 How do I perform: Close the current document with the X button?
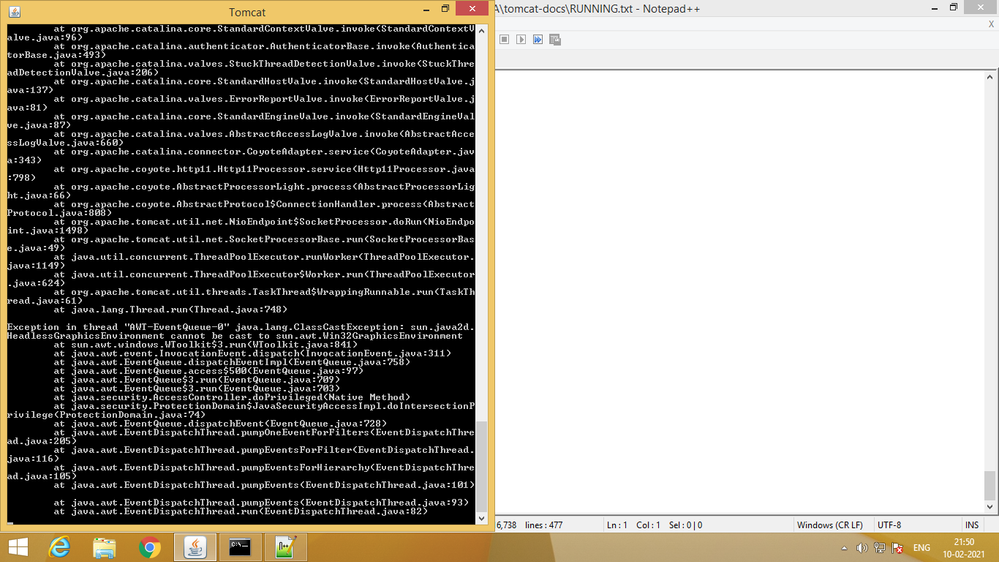(x=991, y=24)
